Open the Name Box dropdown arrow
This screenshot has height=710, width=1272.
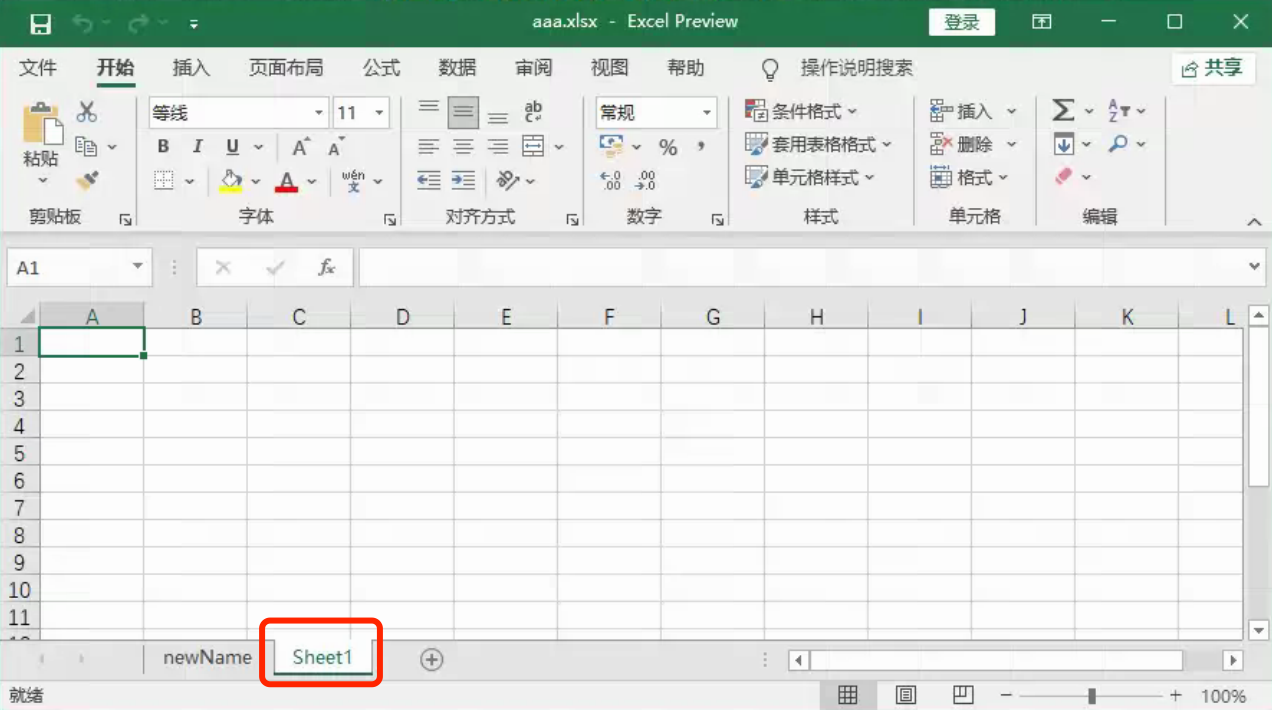pyautogui.click(x=137, y=268)
